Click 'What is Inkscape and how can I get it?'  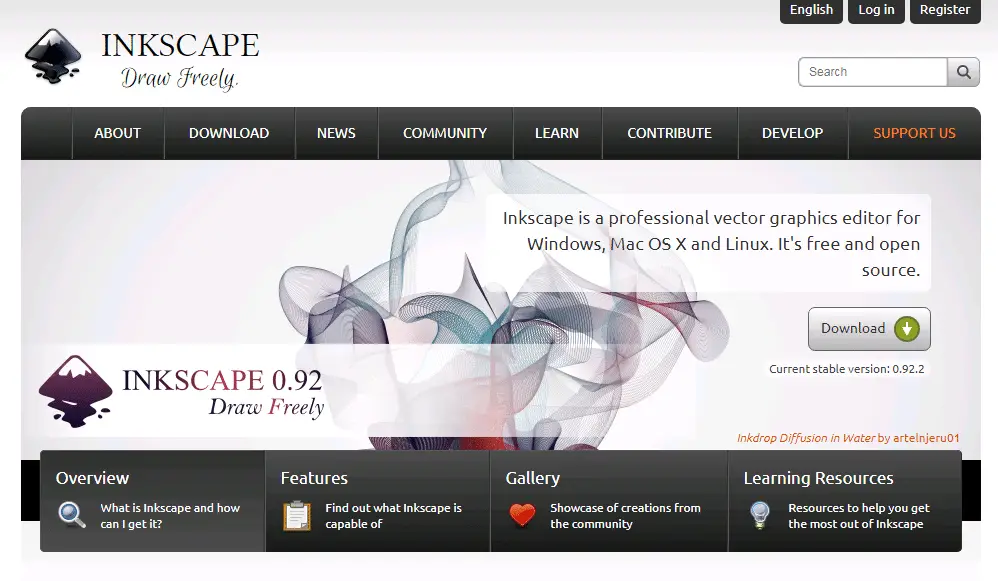pos(170,516)
